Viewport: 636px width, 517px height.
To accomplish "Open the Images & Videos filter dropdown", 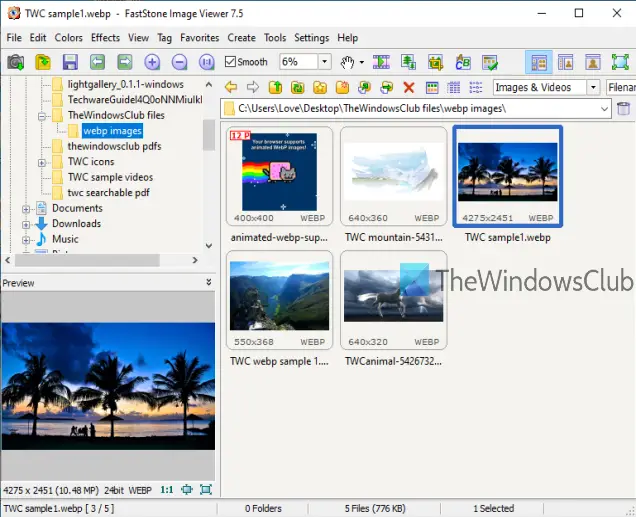I will [x=593, y=87].
